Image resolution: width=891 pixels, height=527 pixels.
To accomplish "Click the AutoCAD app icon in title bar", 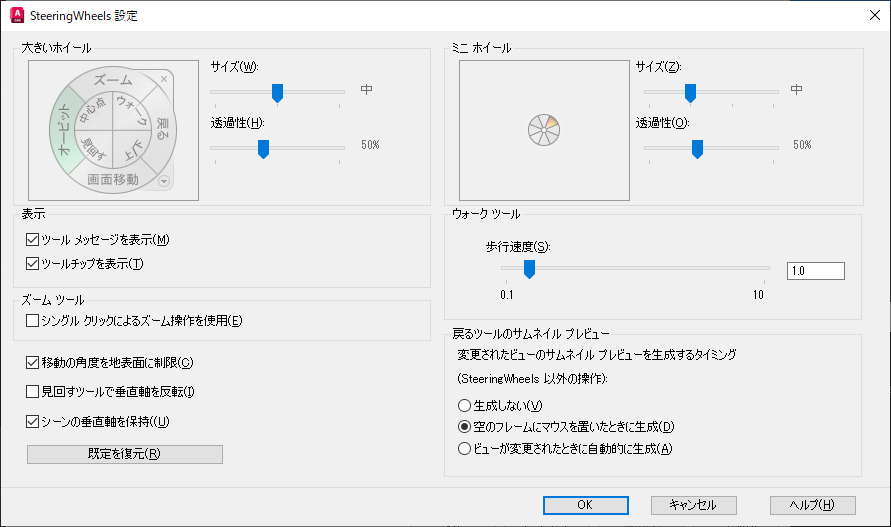I will [x=17, y=15].
